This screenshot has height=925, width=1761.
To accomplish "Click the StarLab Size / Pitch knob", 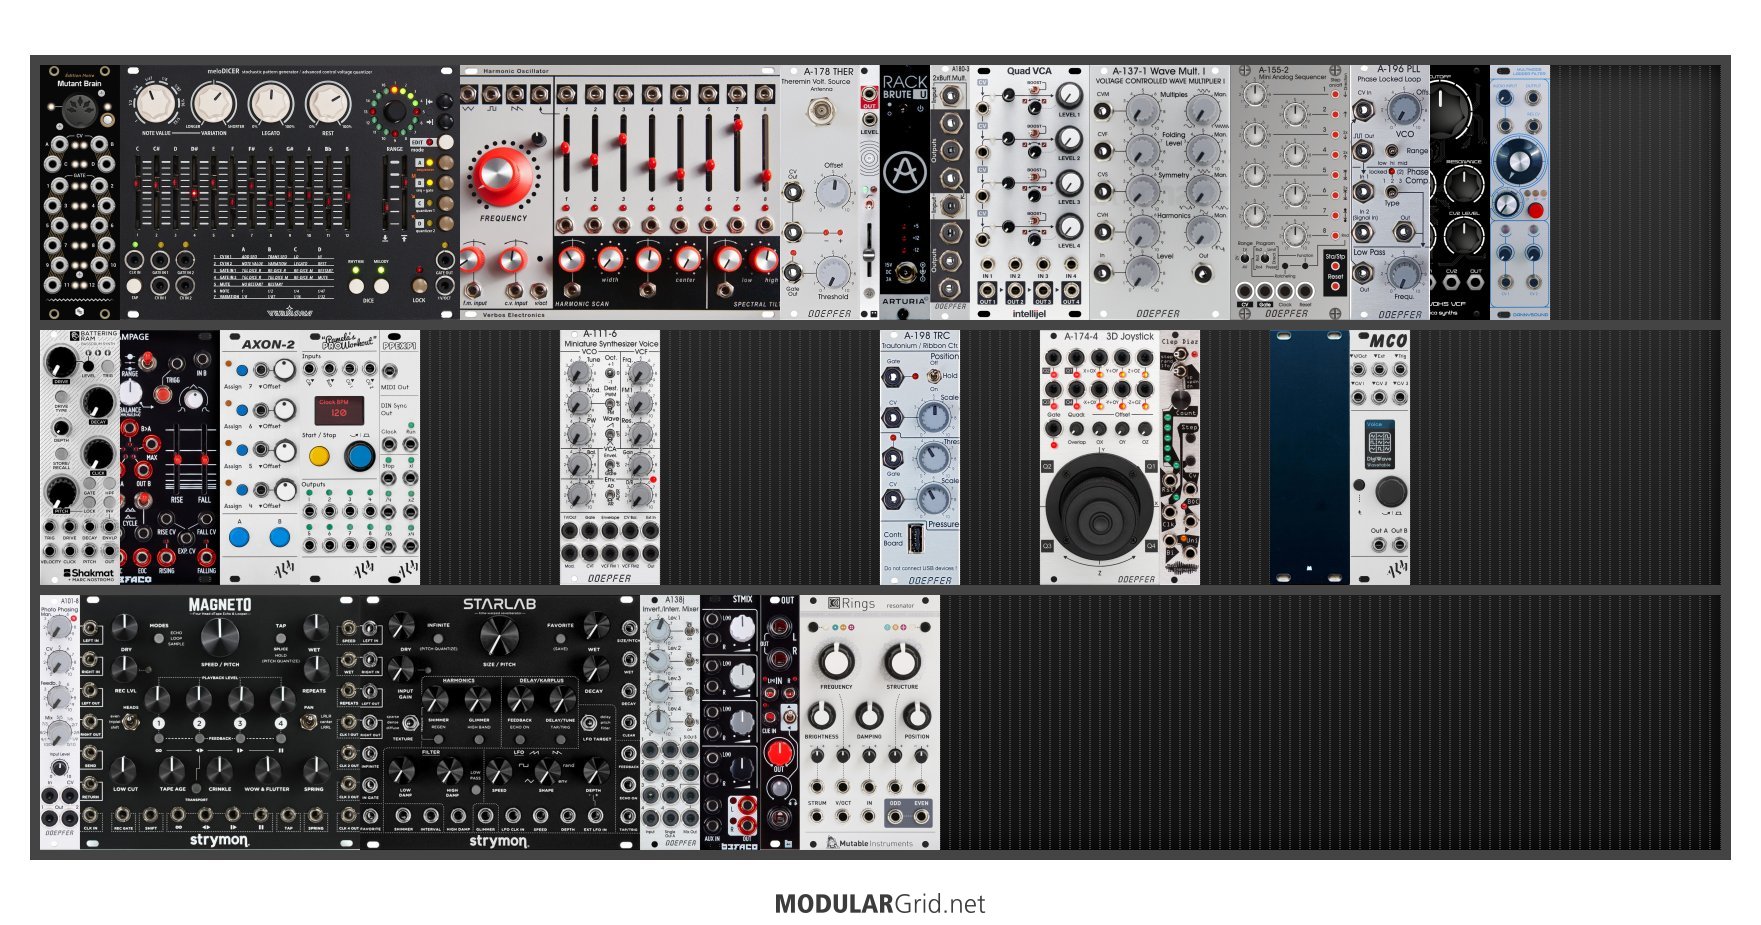I will click(x=499, y=635).
